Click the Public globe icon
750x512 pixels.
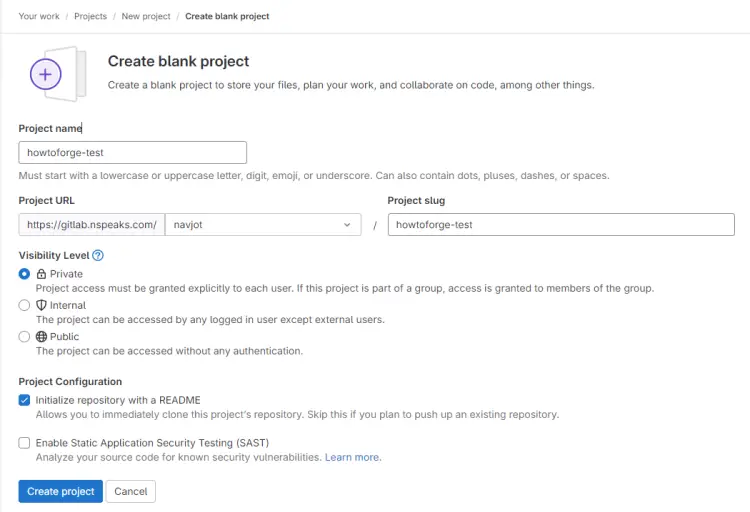pos(41,337)
